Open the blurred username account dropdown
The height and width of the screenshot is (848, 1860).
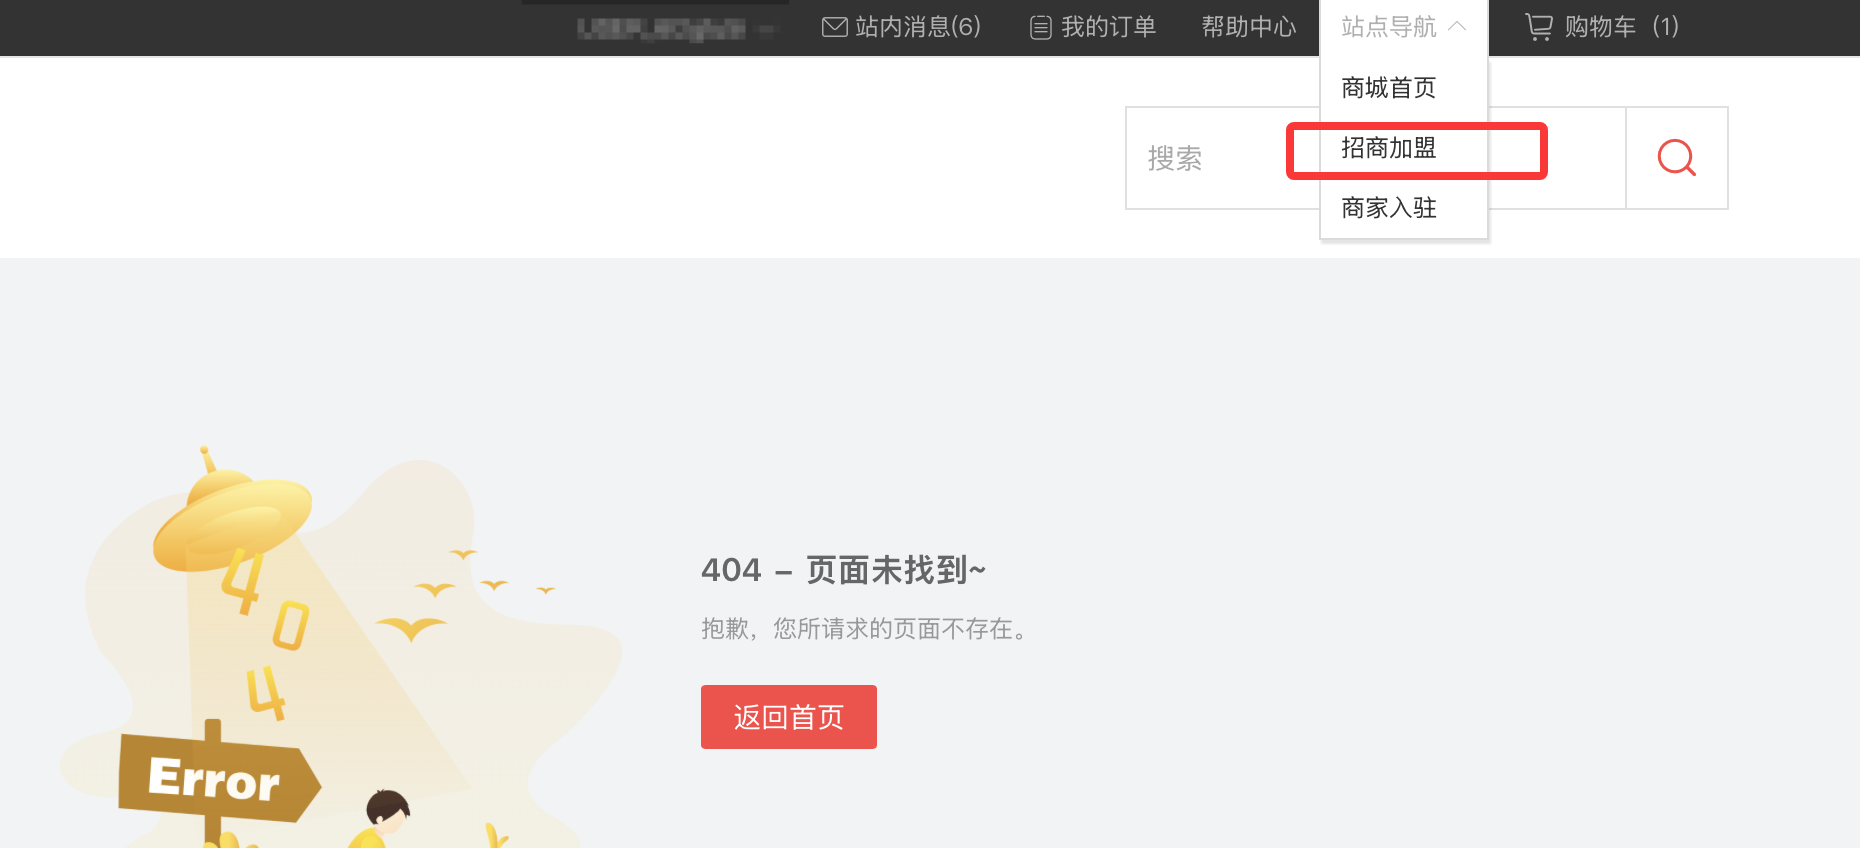click(x=675, y=29)
